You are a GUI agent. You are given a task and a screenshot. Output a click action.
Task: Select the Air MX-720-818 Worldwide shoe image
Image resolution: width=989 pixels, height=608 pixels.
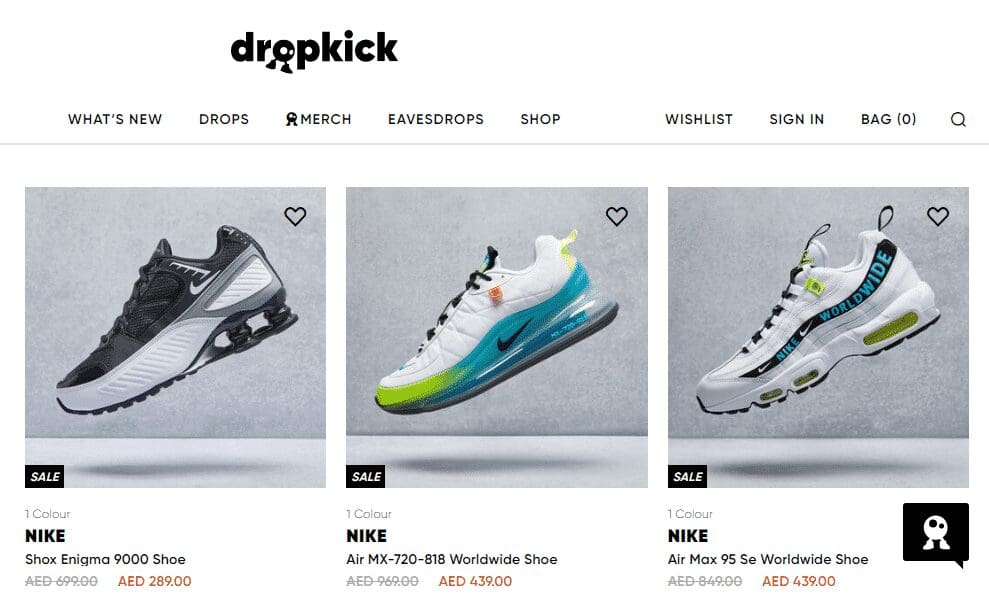click(497, 337)
